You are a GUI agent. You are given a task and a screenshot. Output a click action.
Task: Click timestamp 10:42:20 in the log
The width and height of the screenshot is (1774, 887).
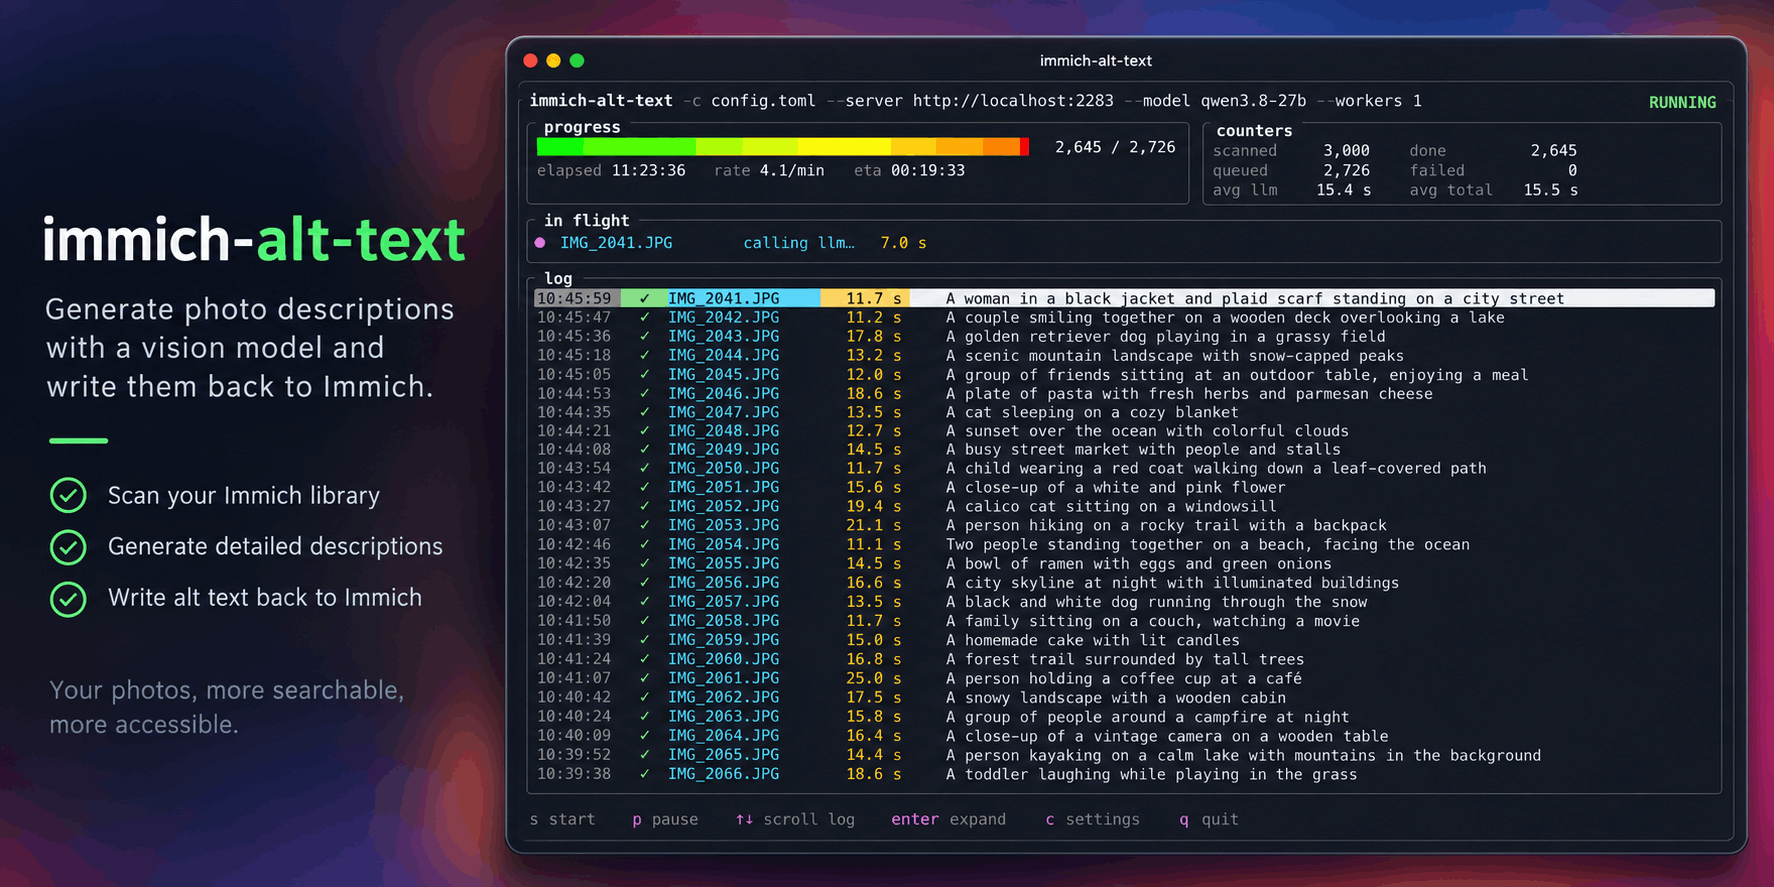click(574, 583)
